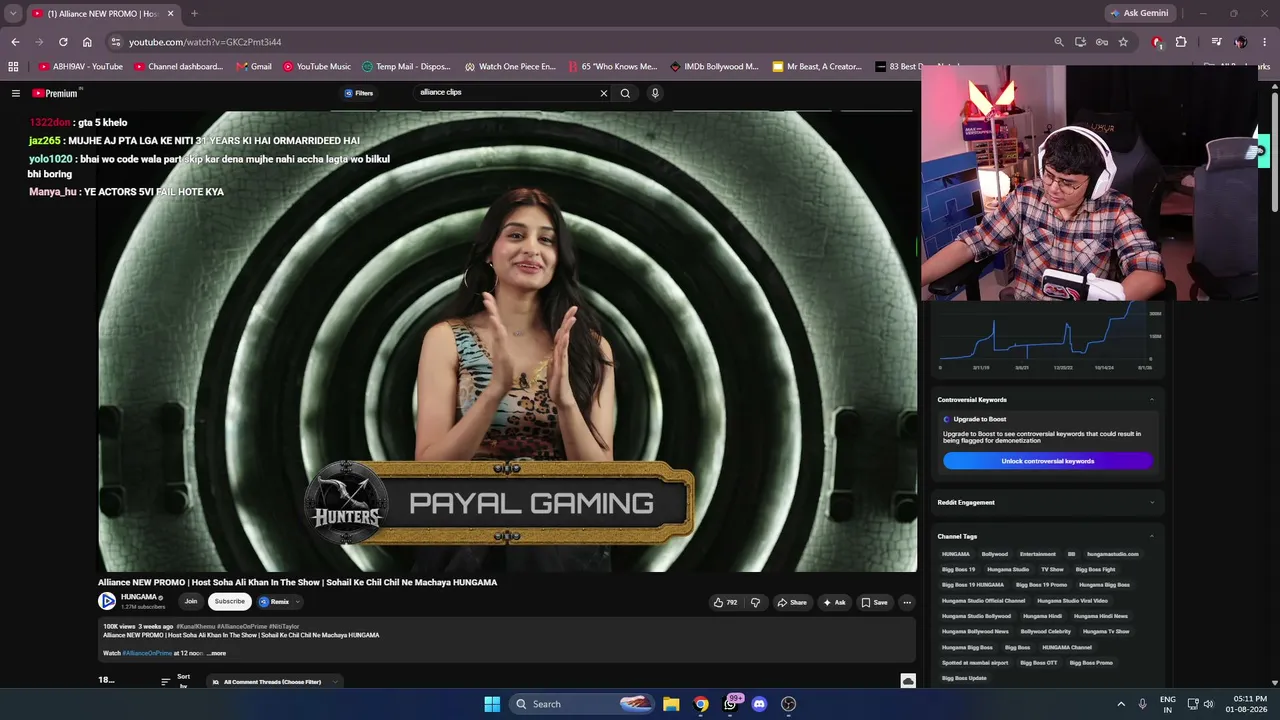Viewport: 1280px width, 720px height.
Task: Bookmark this page with the star
Action: (1123, 42)
